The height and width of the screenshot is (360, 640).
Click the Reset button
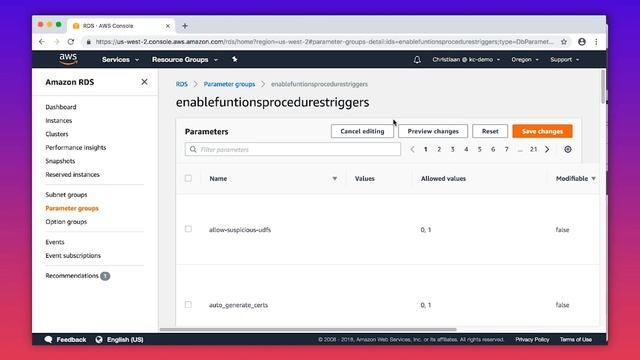pyautogui.click(x=490, y=131)
